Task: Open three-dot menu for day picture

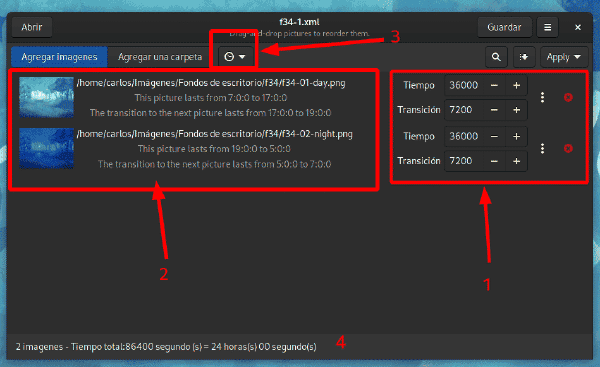Action: coord(542,98)
